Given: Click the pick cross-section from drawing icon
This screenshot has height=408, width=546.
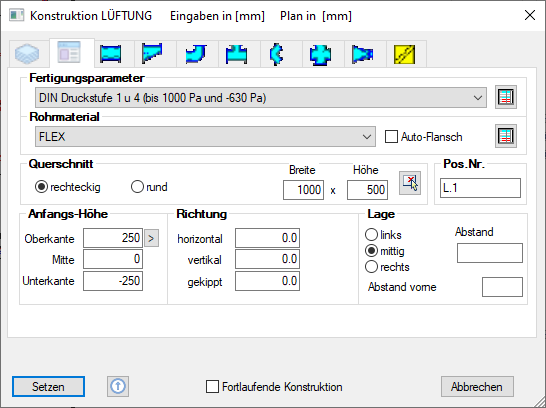Looking at the screenshot, I should pos(410,183).
